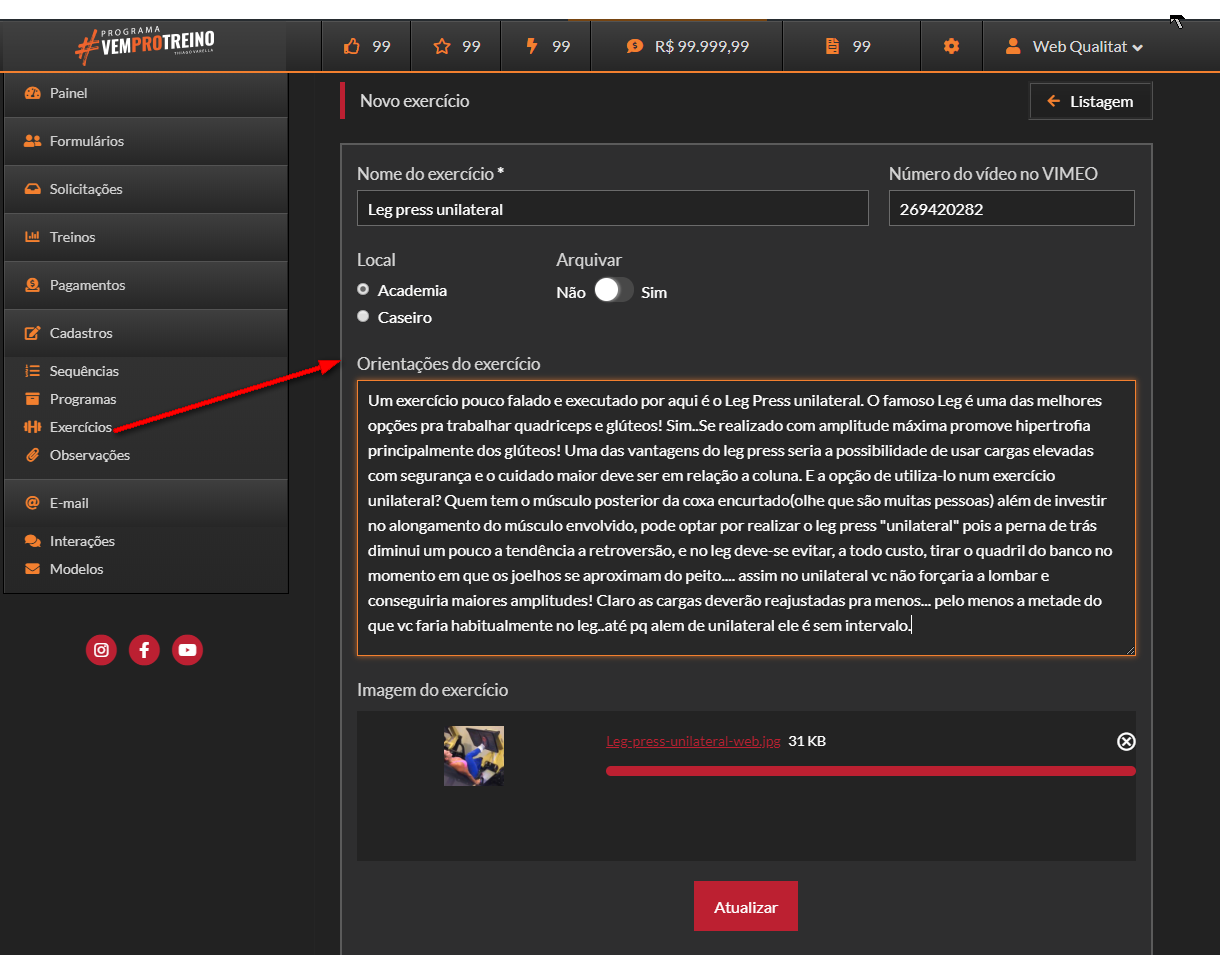Click the money coin icon beside R$ 99.999,99
The width and height of the screenshot is (1220, 955).
click(635, 46)
